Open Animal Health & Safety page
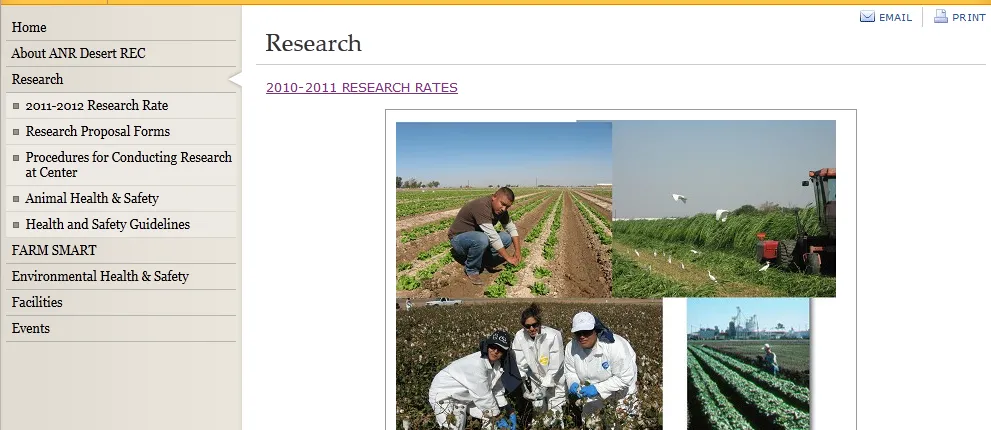This screenshot has height=430, width=991. pyautogui.click(x=92, y=199)
